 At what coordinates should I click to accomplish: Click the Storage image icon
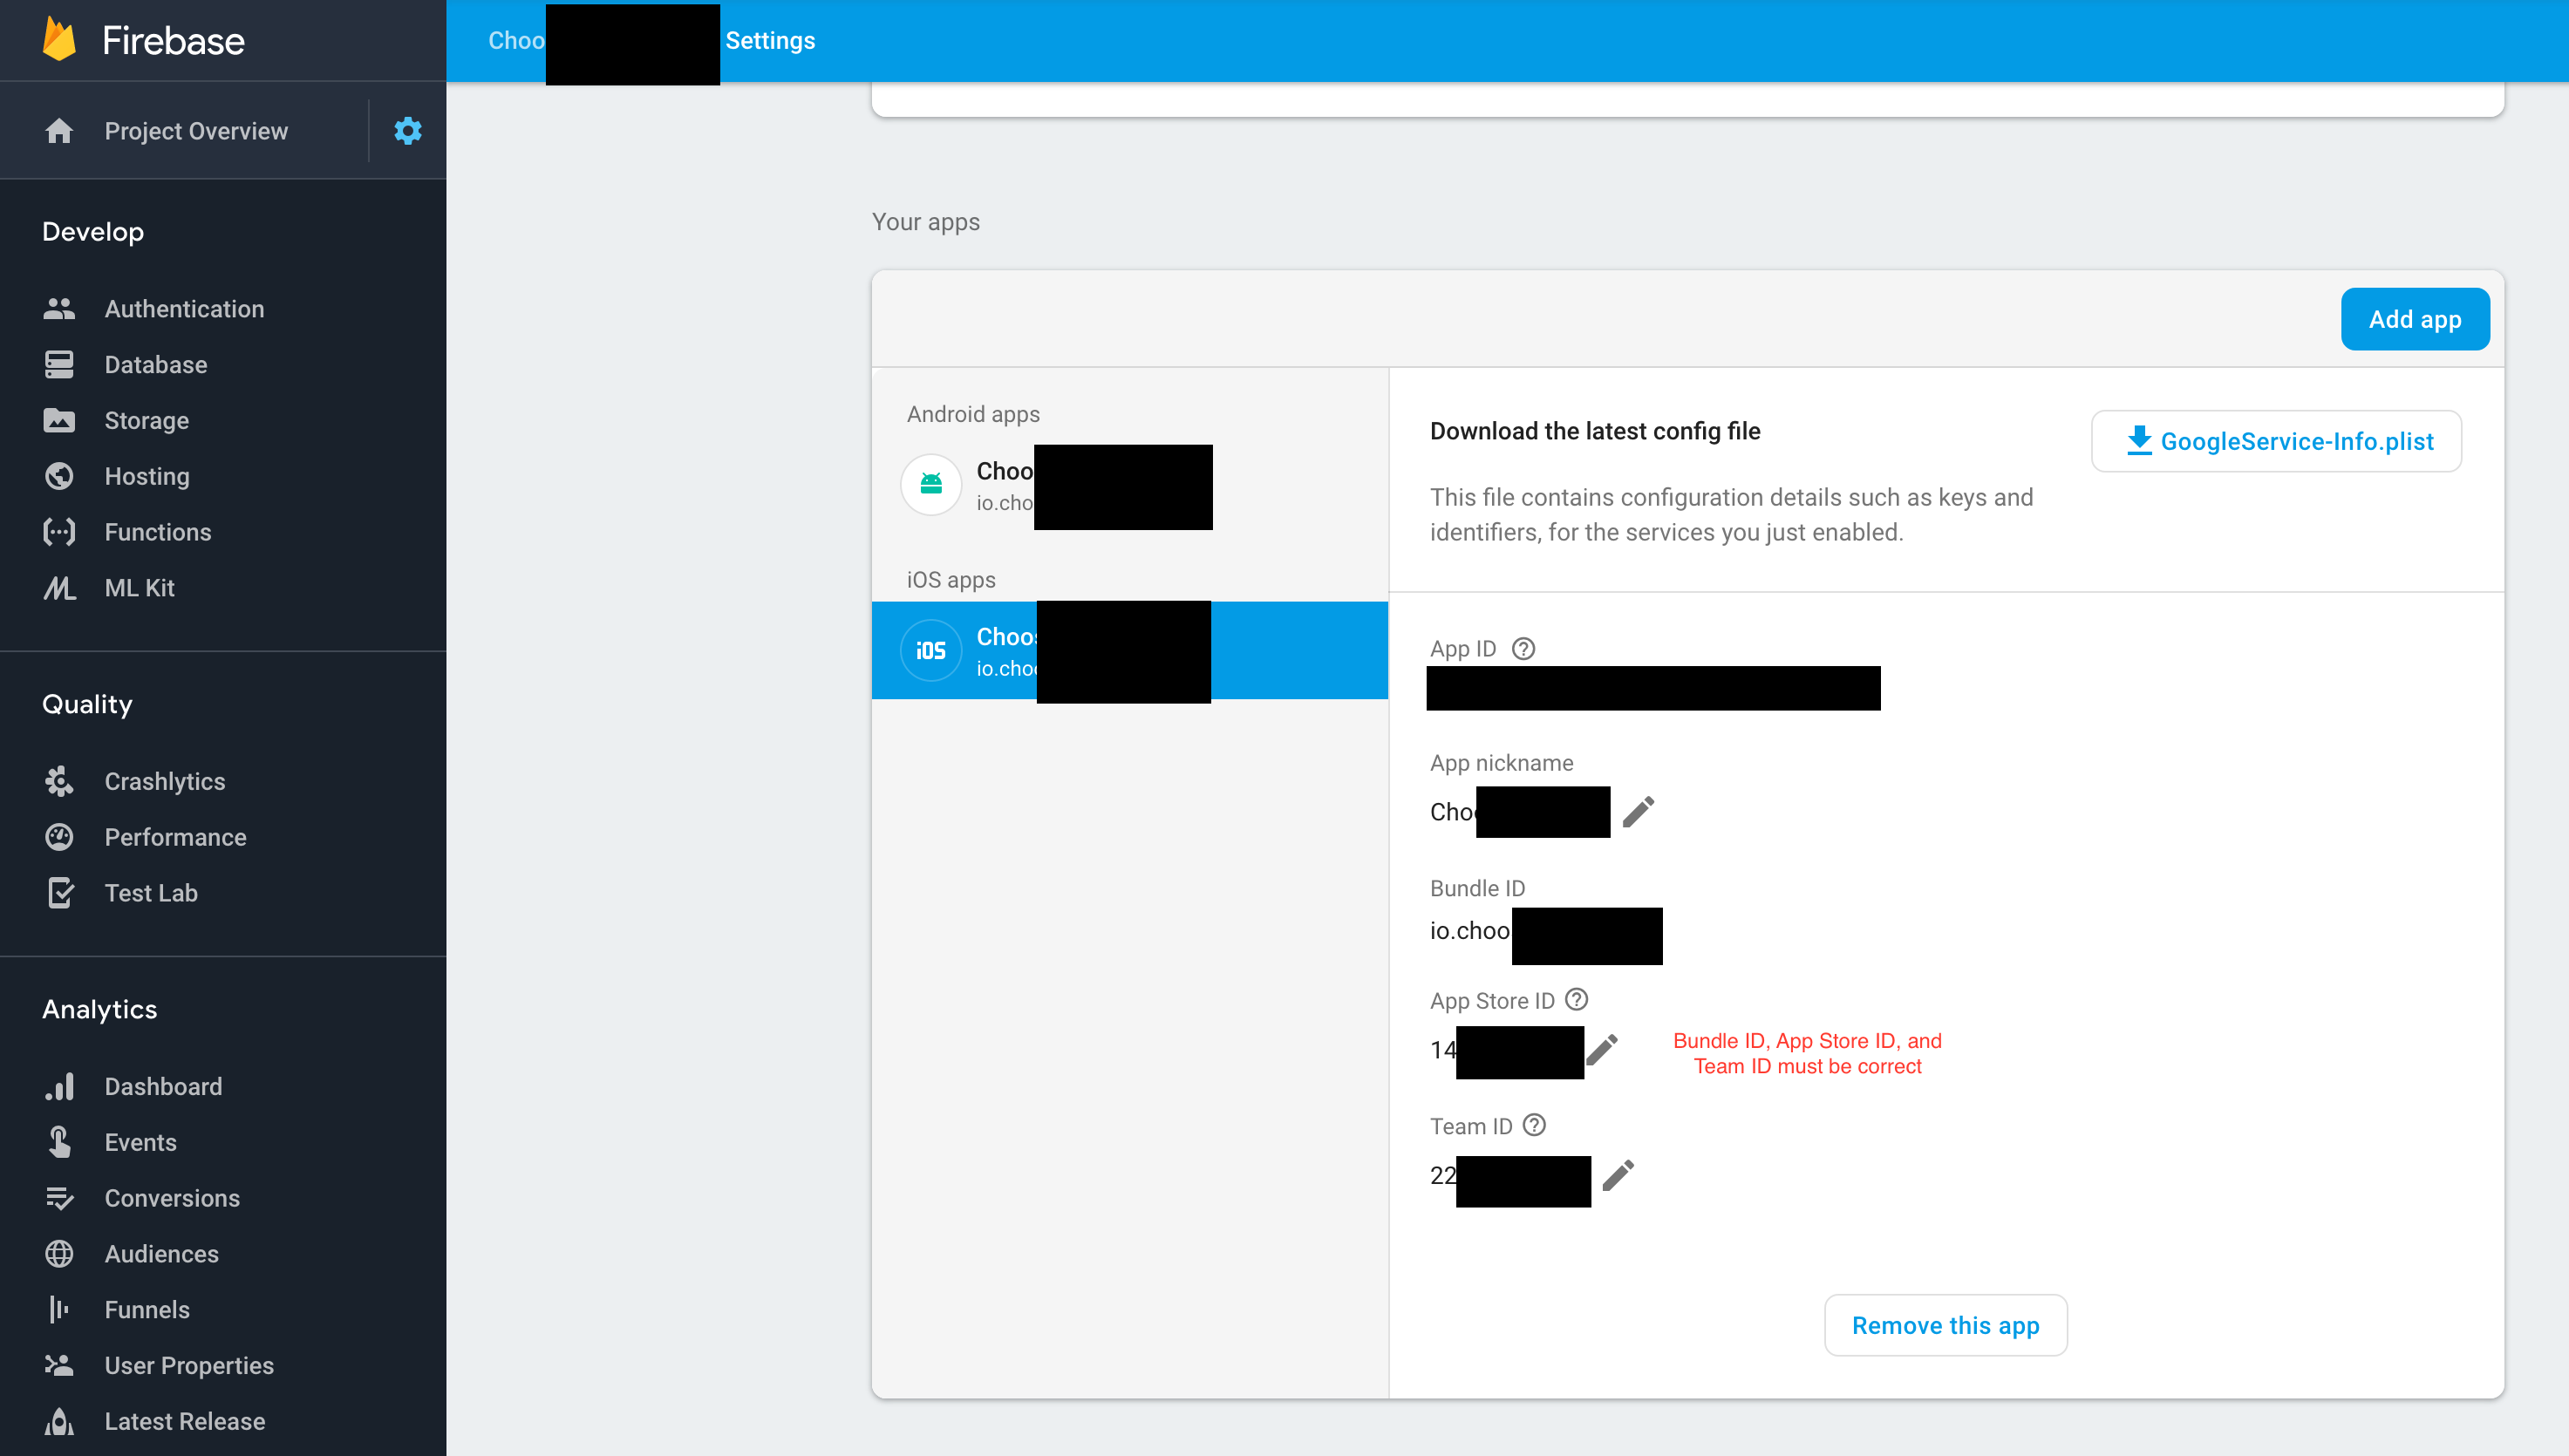click(59, 420)
